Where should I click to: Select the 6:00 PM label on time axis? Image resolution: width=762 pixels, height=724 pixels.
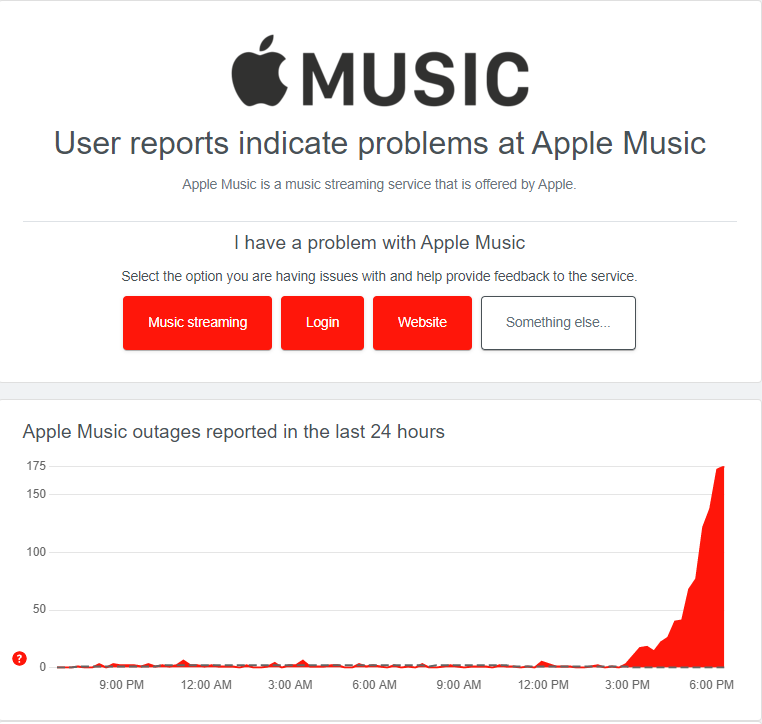711,685
